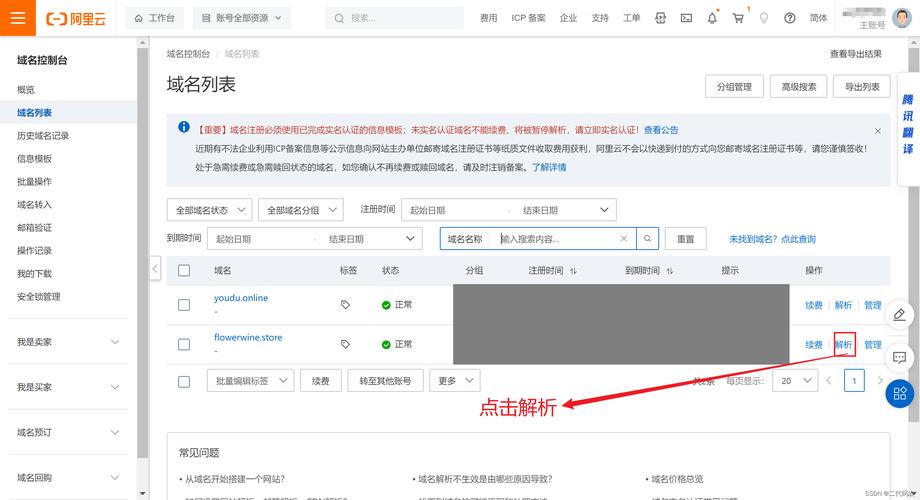Click the search magnifier in the top bar
This screenshot has width=920, height=500.
(339, 18)
